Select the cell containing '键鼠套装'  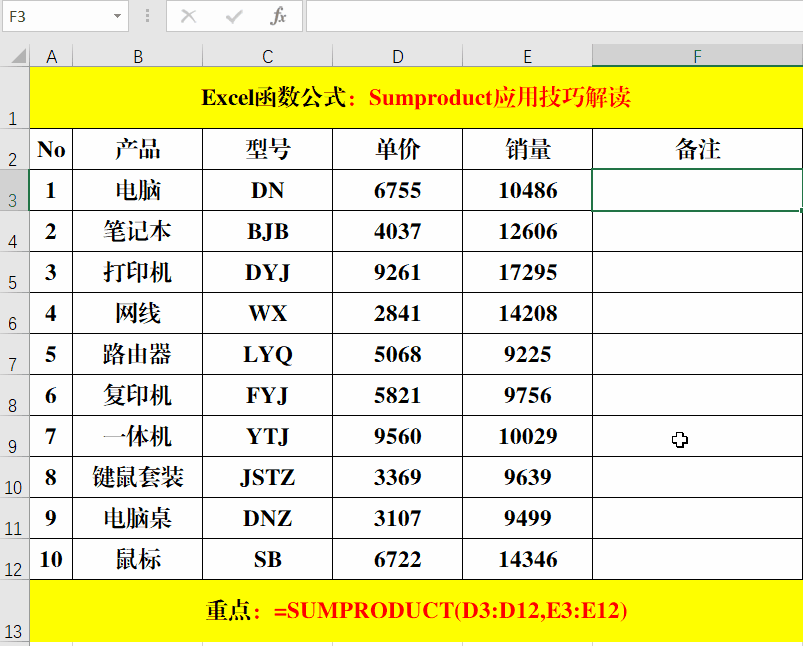tap(138, 477)
